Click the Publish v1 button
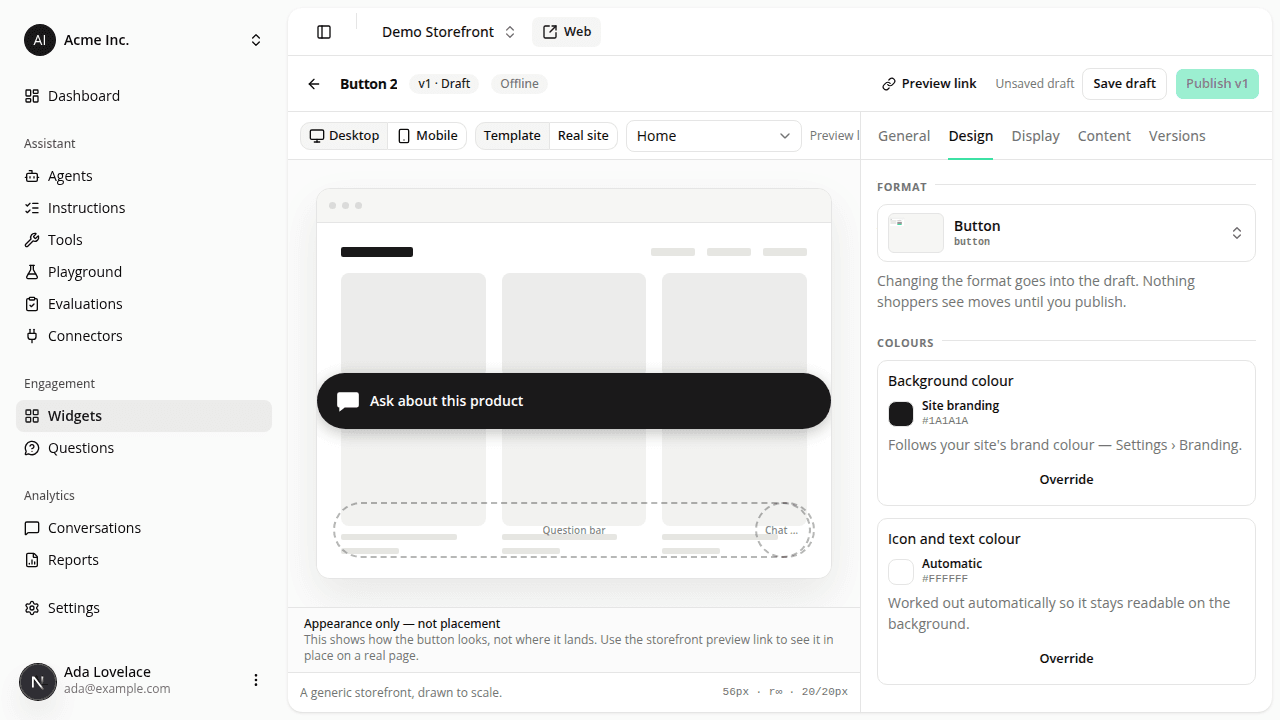This screenshot has height=720, width=1280. pyautogui.click(x=1217, y=84)
